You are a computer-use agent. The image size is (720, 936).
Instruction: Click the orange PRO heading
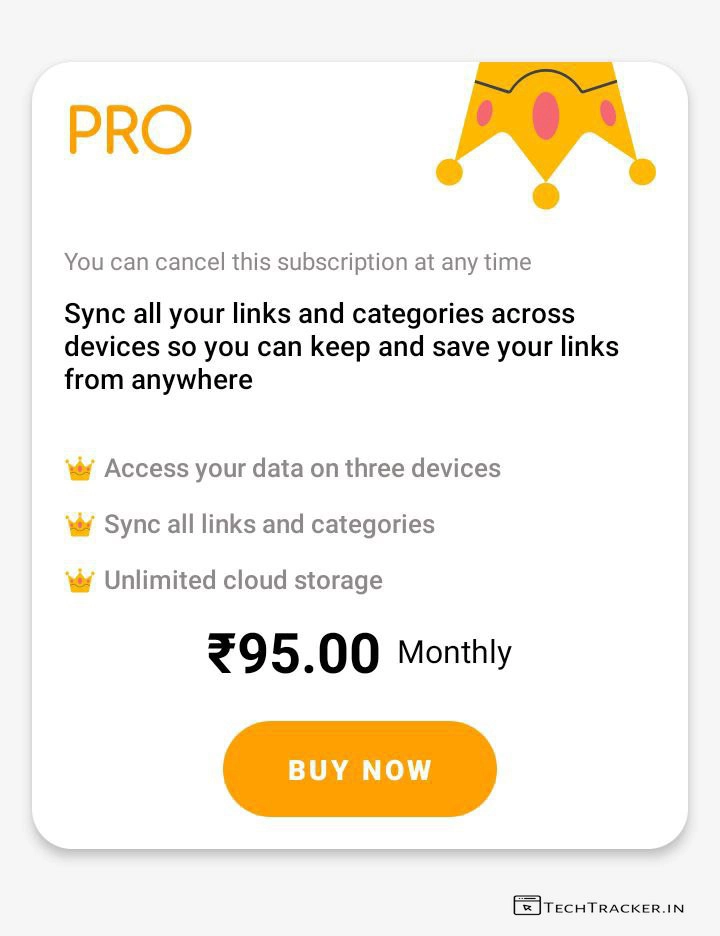tap(130, 131)
